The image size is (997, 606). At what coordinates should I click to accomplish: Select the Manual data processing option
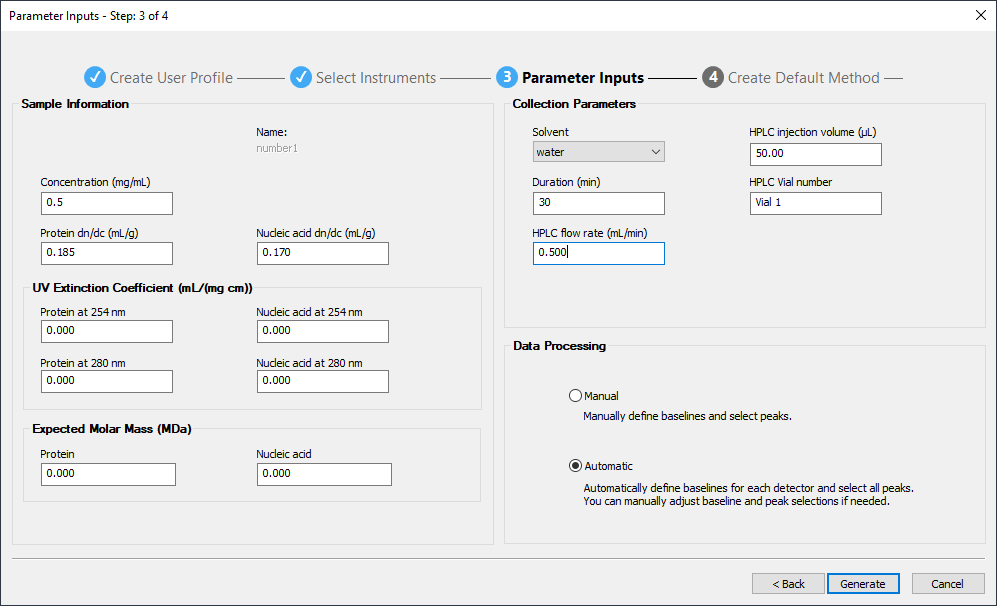tap(575, 396)
